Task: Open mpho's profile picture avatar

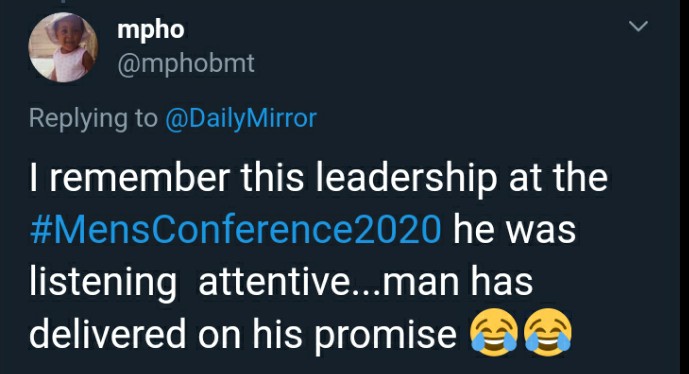Action: 63,47
